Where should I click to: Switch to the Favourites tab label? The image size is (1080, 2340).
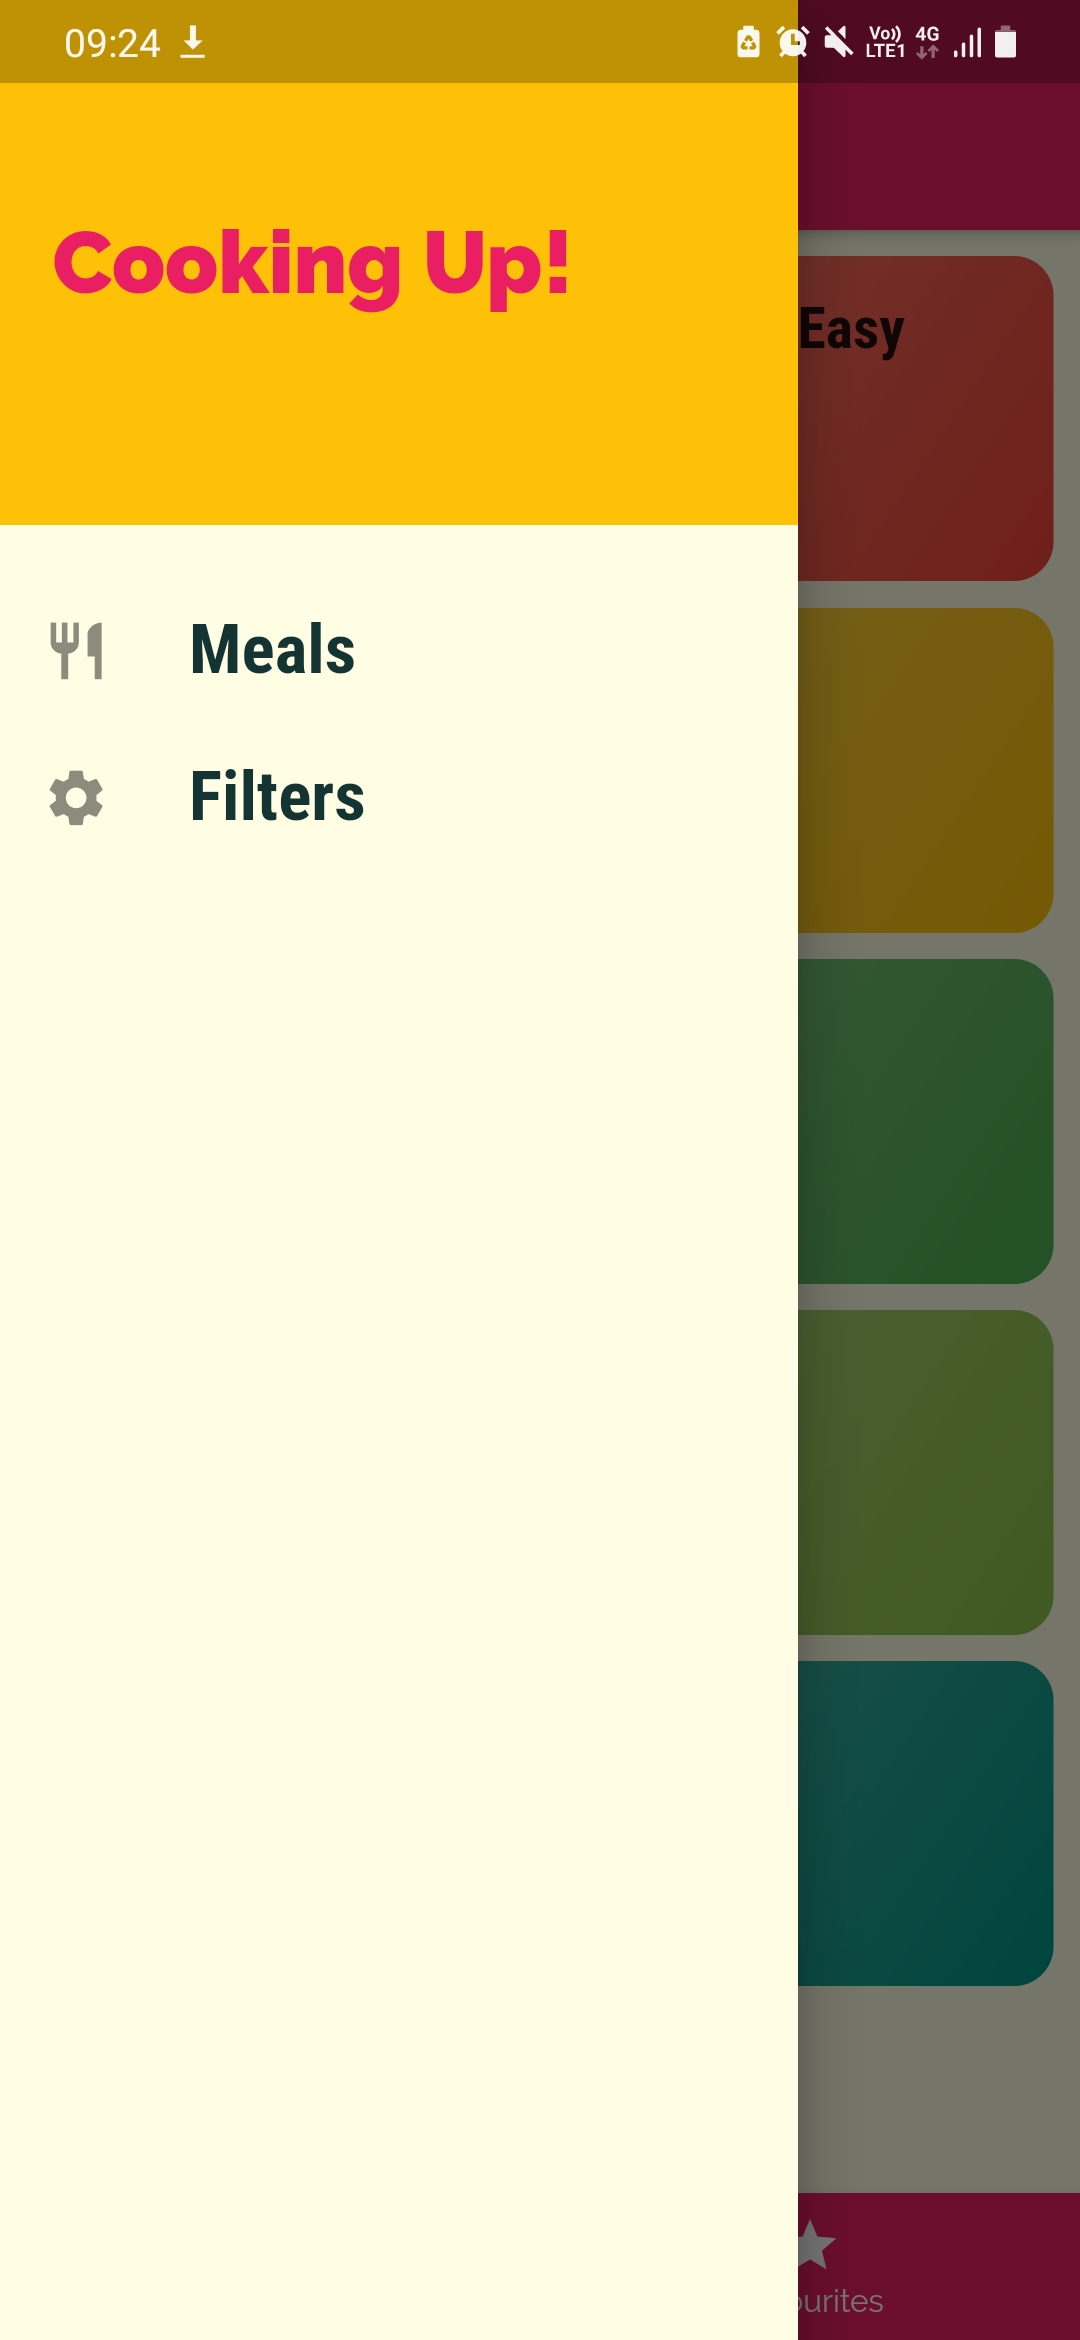coord(840,2301)
